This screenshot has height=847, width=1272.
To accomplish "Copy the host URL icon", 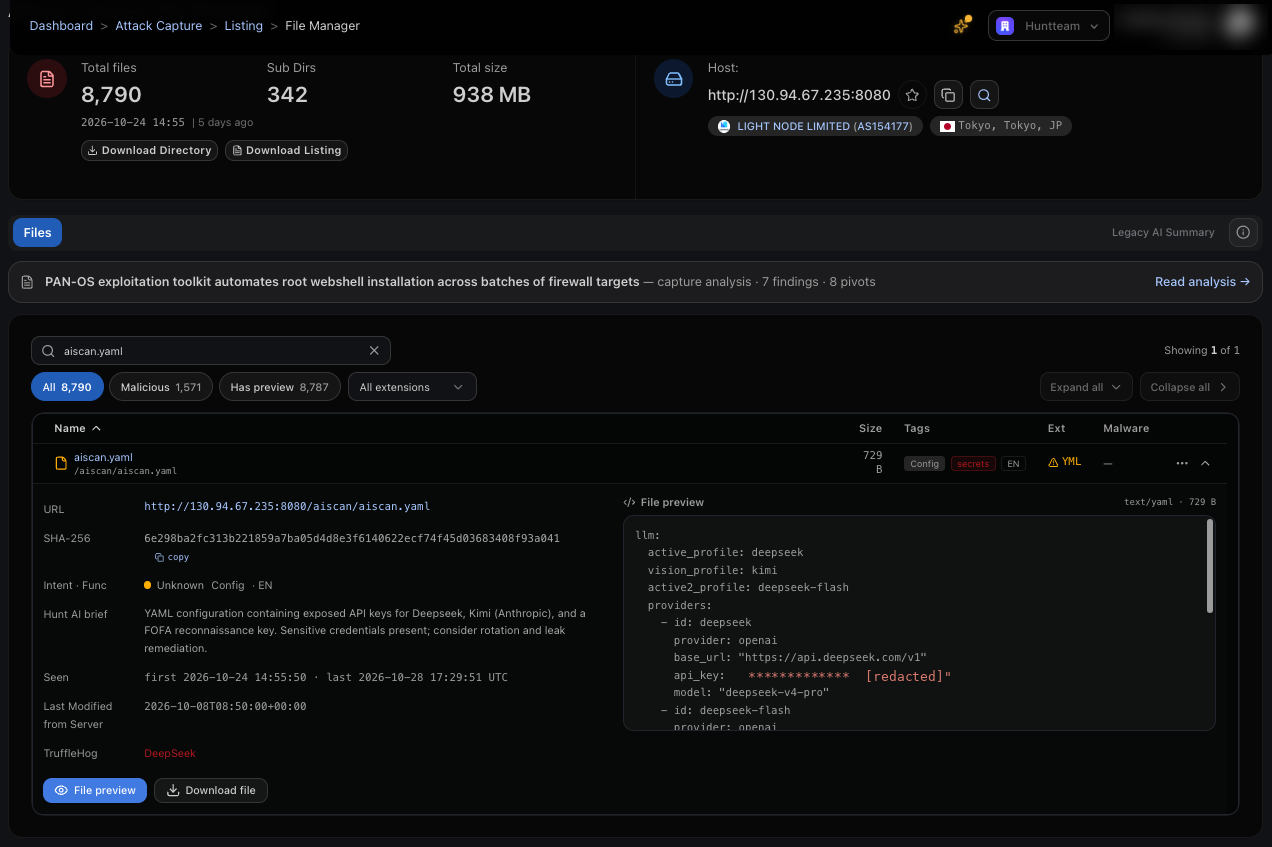I will (948, 95).
